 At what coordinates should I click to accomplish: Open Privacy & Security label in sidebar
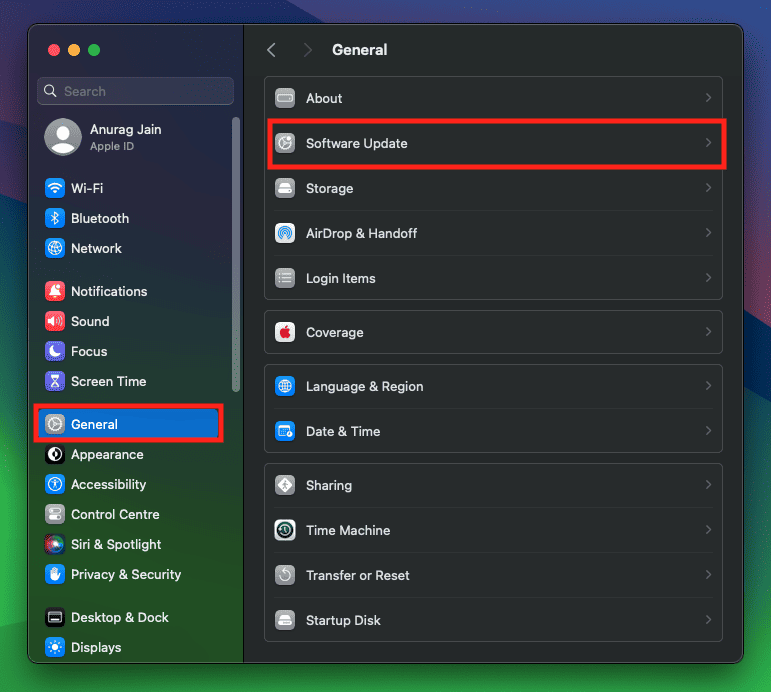point(126,574)
